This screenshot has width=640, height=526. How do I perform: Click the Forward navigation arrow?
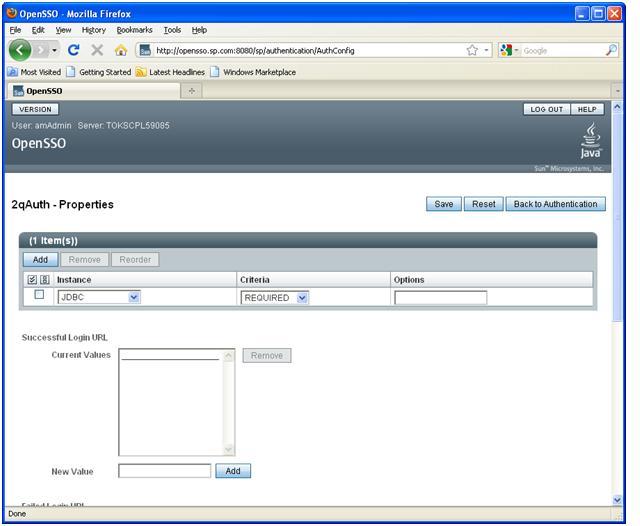(x=41, y=50)
